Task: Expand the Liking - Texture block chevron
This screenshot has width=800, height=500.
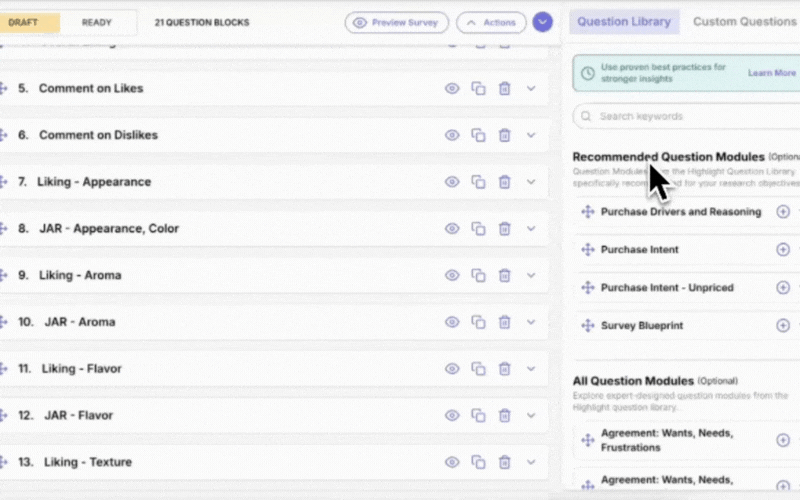Action: (x=531, y=462)
